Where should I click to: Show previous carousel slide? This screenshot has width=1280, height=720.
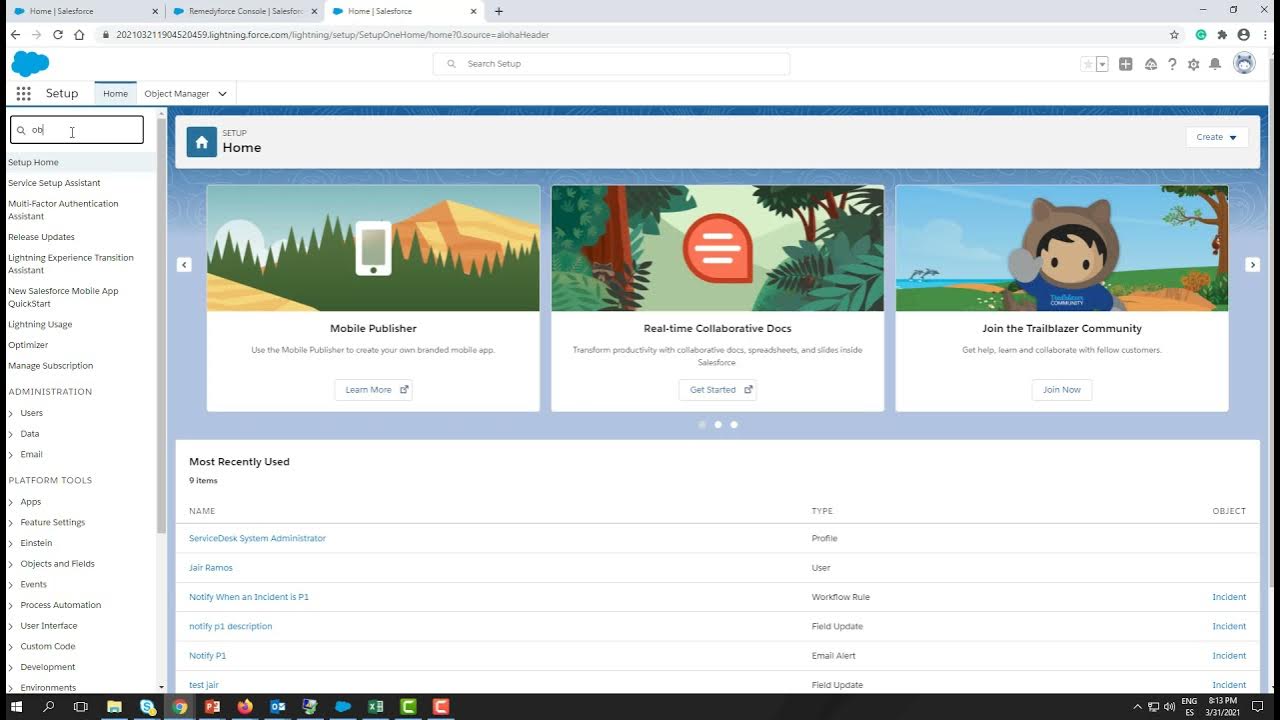pos(184,264)
